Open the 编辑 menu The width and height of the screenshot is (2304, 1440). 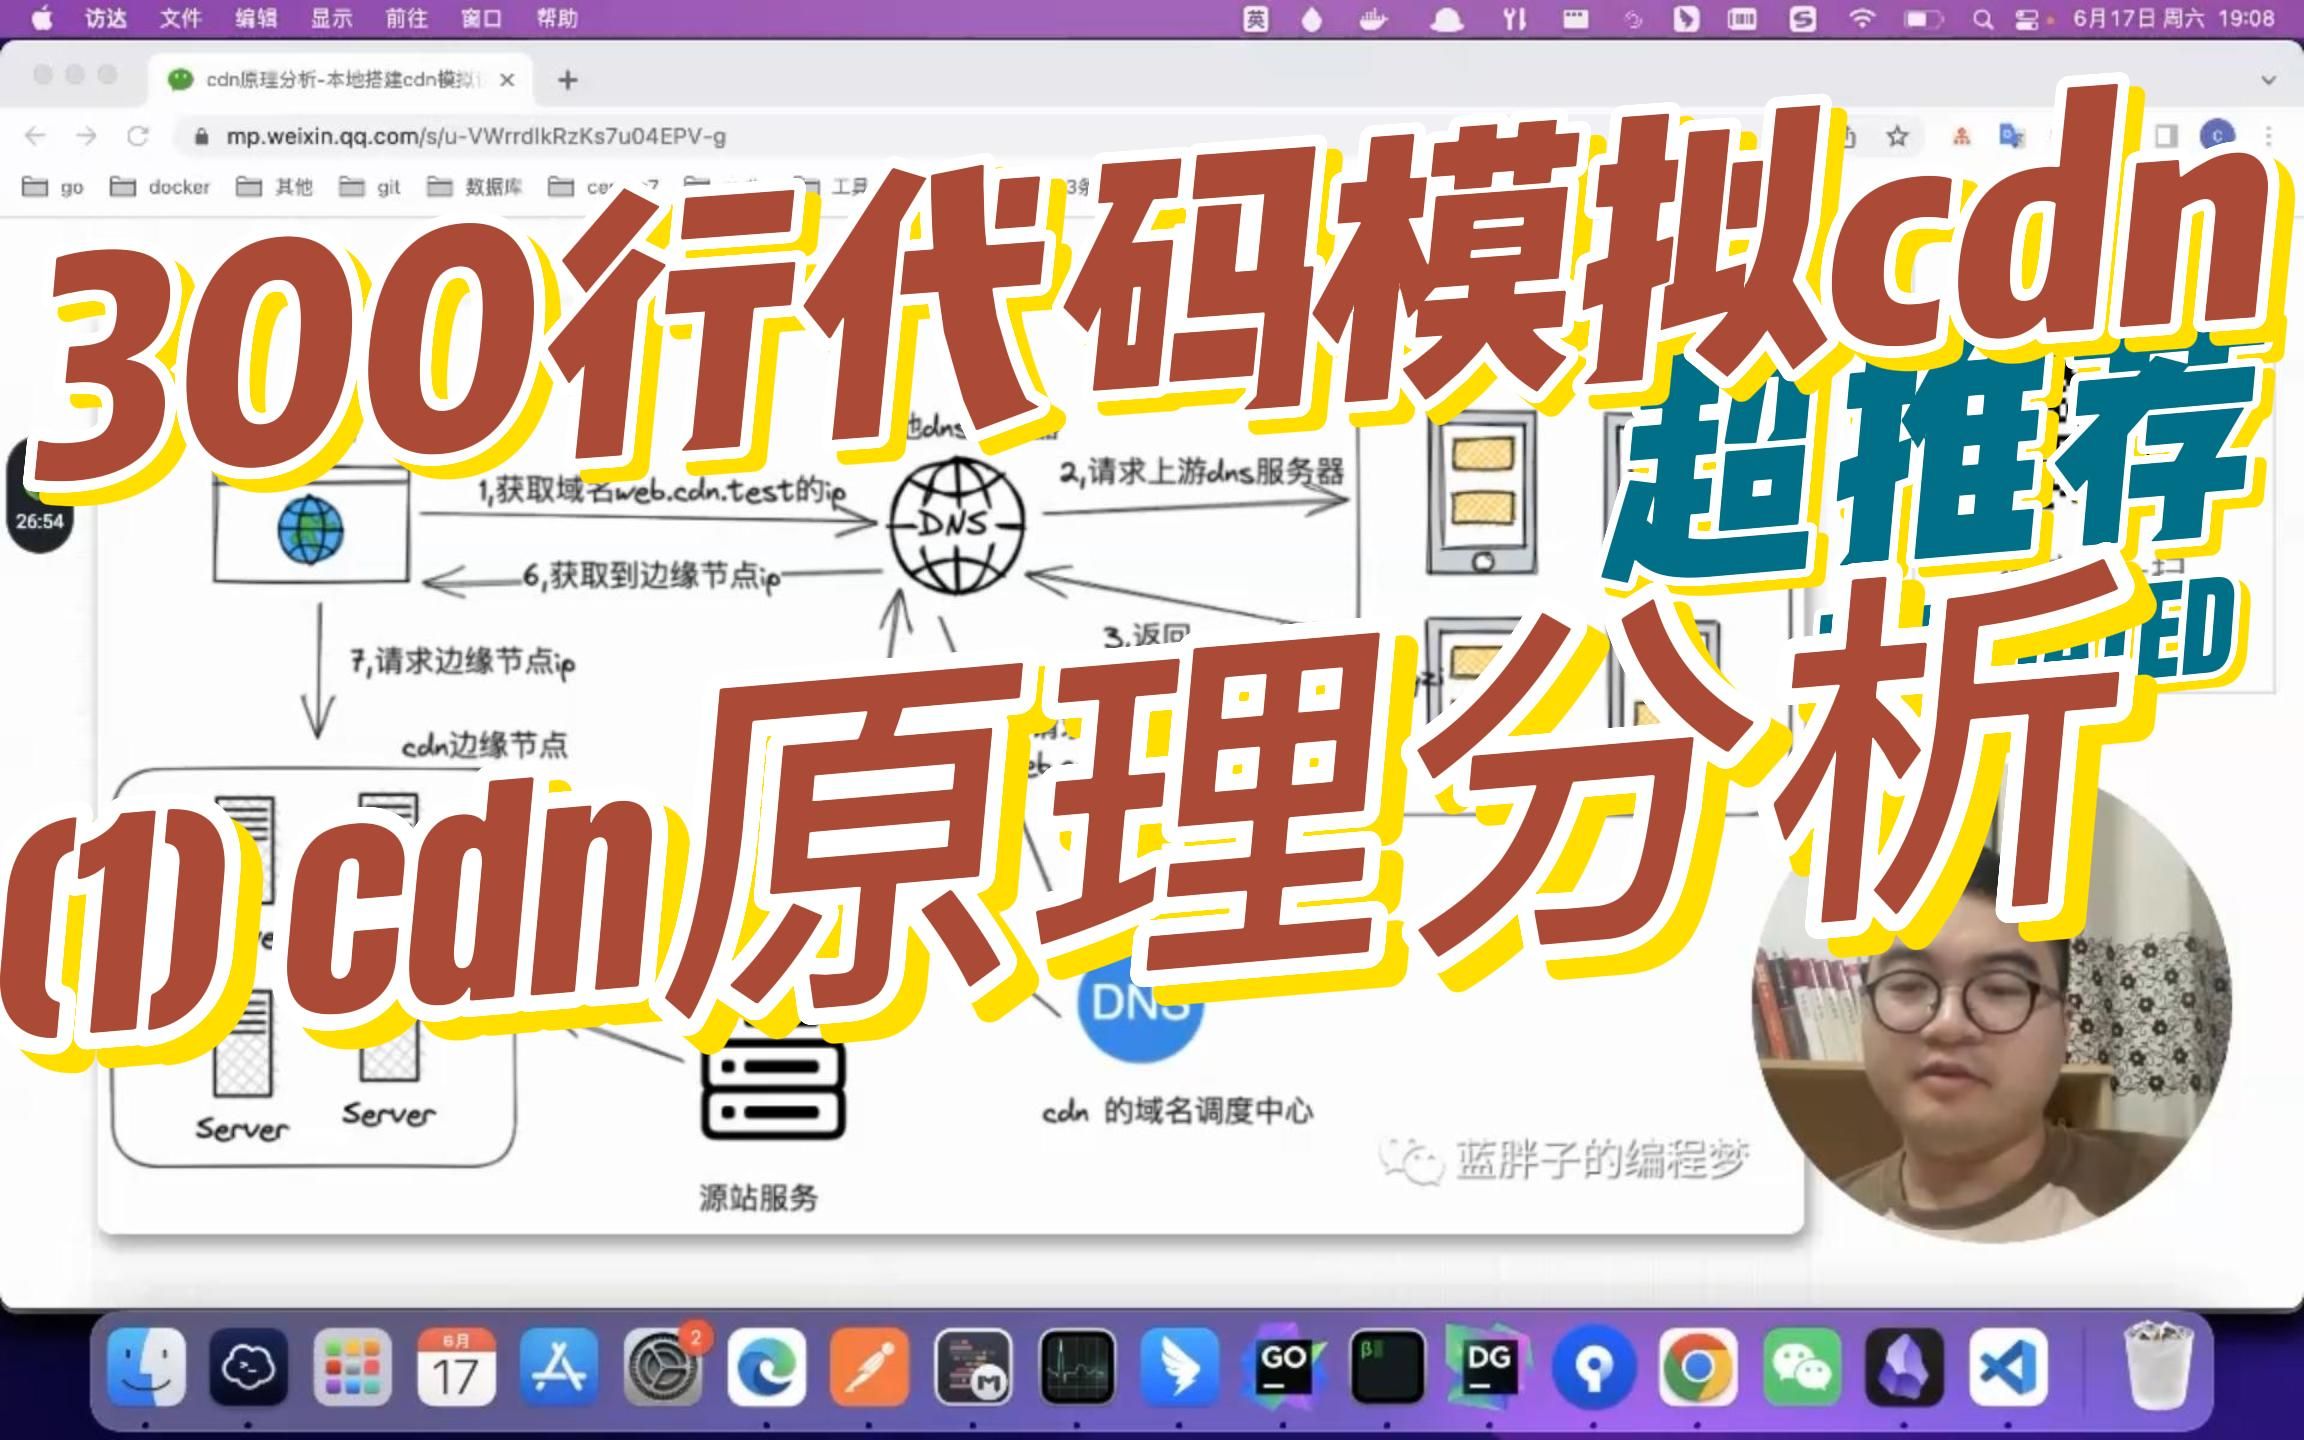point(256,18)
